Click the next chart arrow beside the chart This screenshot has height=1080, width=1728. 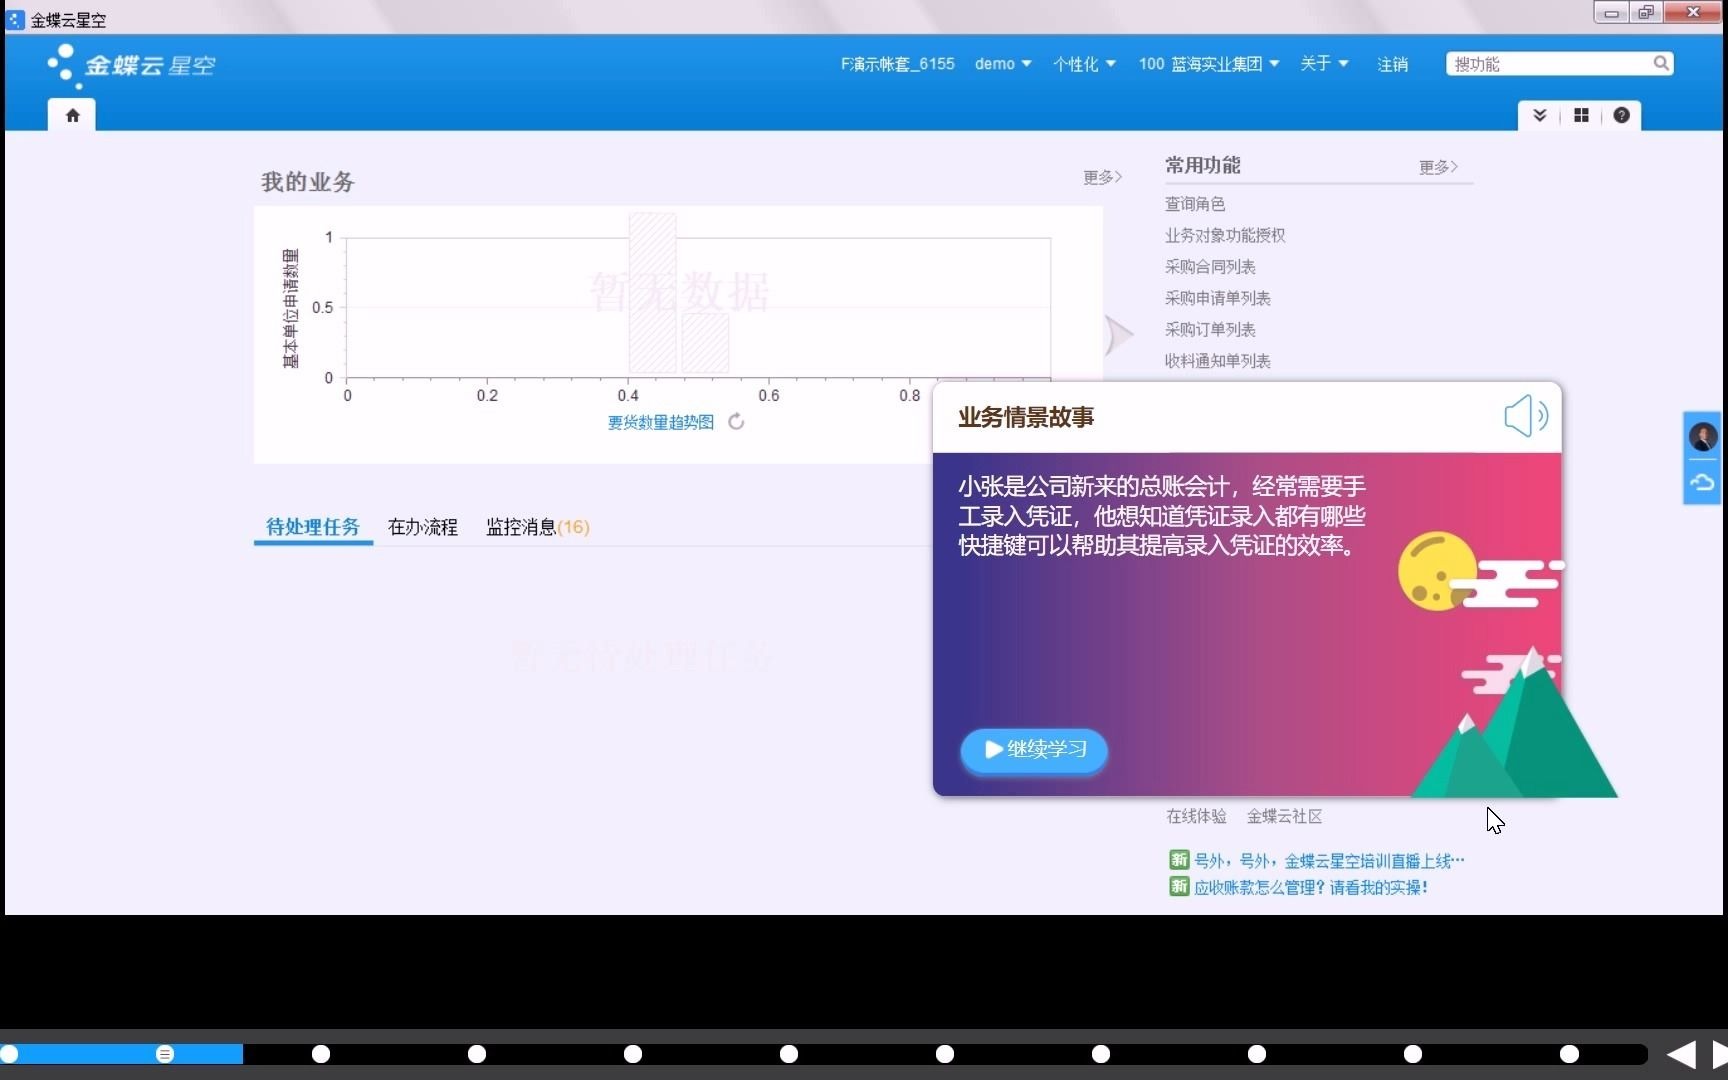1118,335
